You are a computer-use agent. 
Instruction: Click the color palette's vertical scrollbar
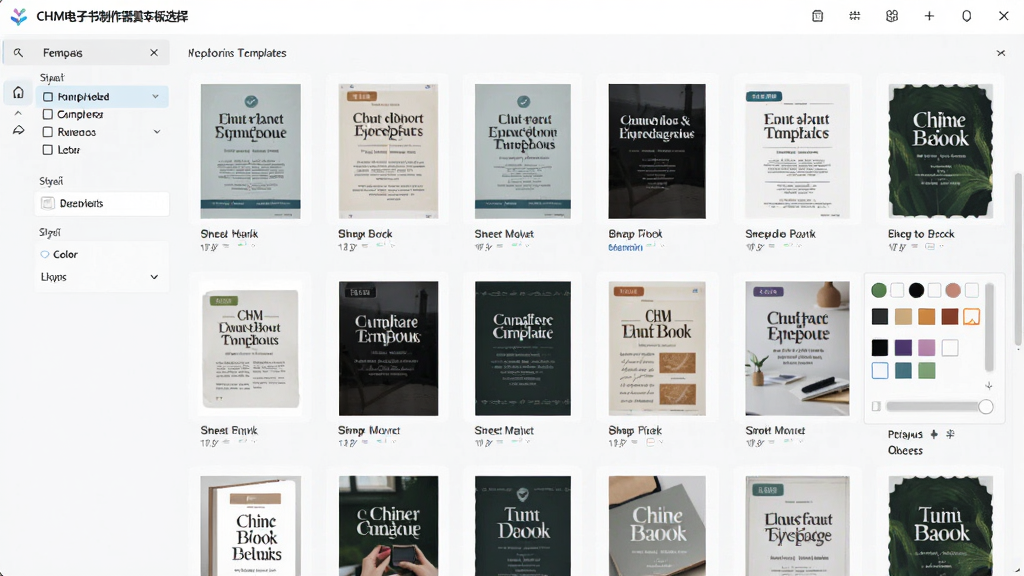pyautogui.click(x=989, y=327)
